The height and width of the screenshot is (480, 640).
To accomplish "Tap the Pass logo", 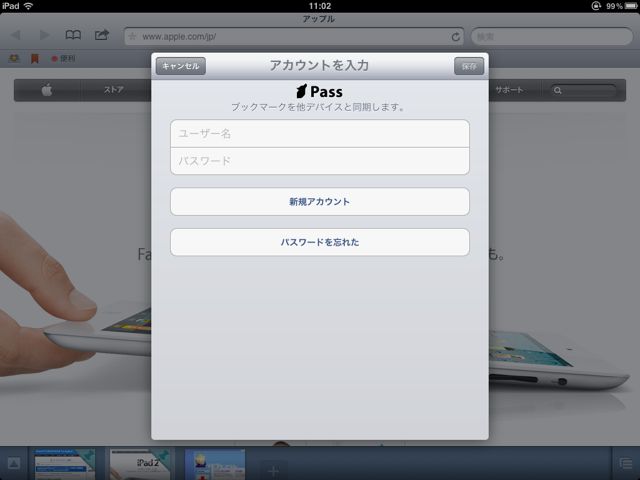I will click(x=320, y=91).
